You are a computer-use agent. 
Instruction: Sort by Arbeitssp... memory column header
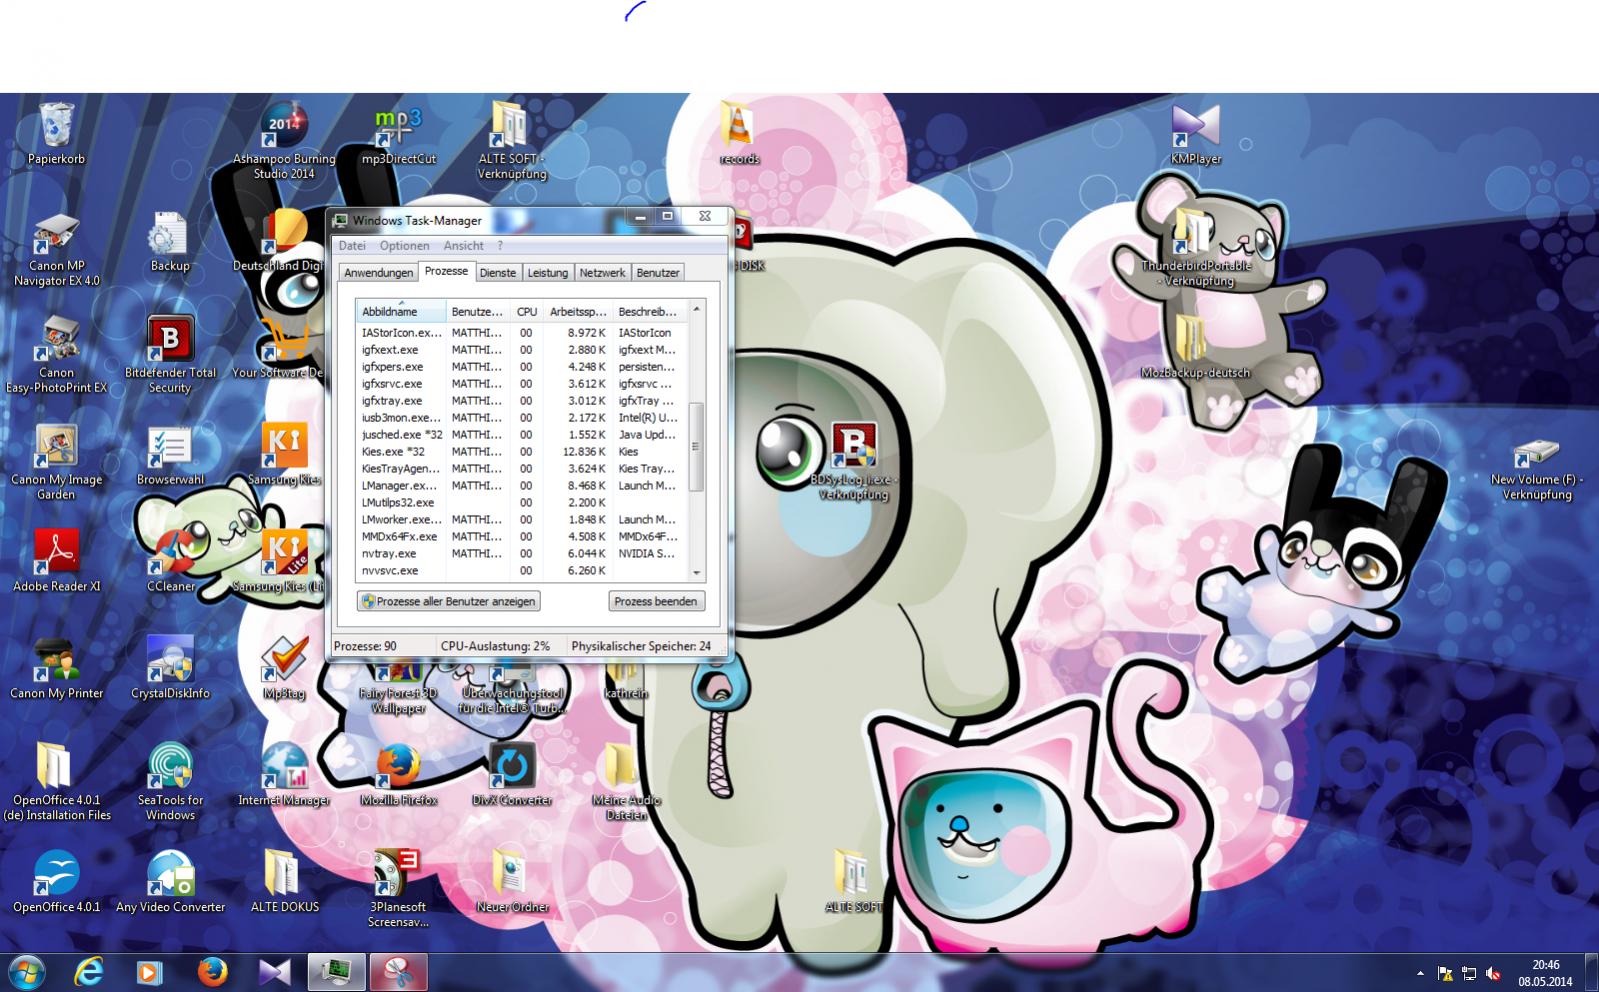[x=577, y=311]
